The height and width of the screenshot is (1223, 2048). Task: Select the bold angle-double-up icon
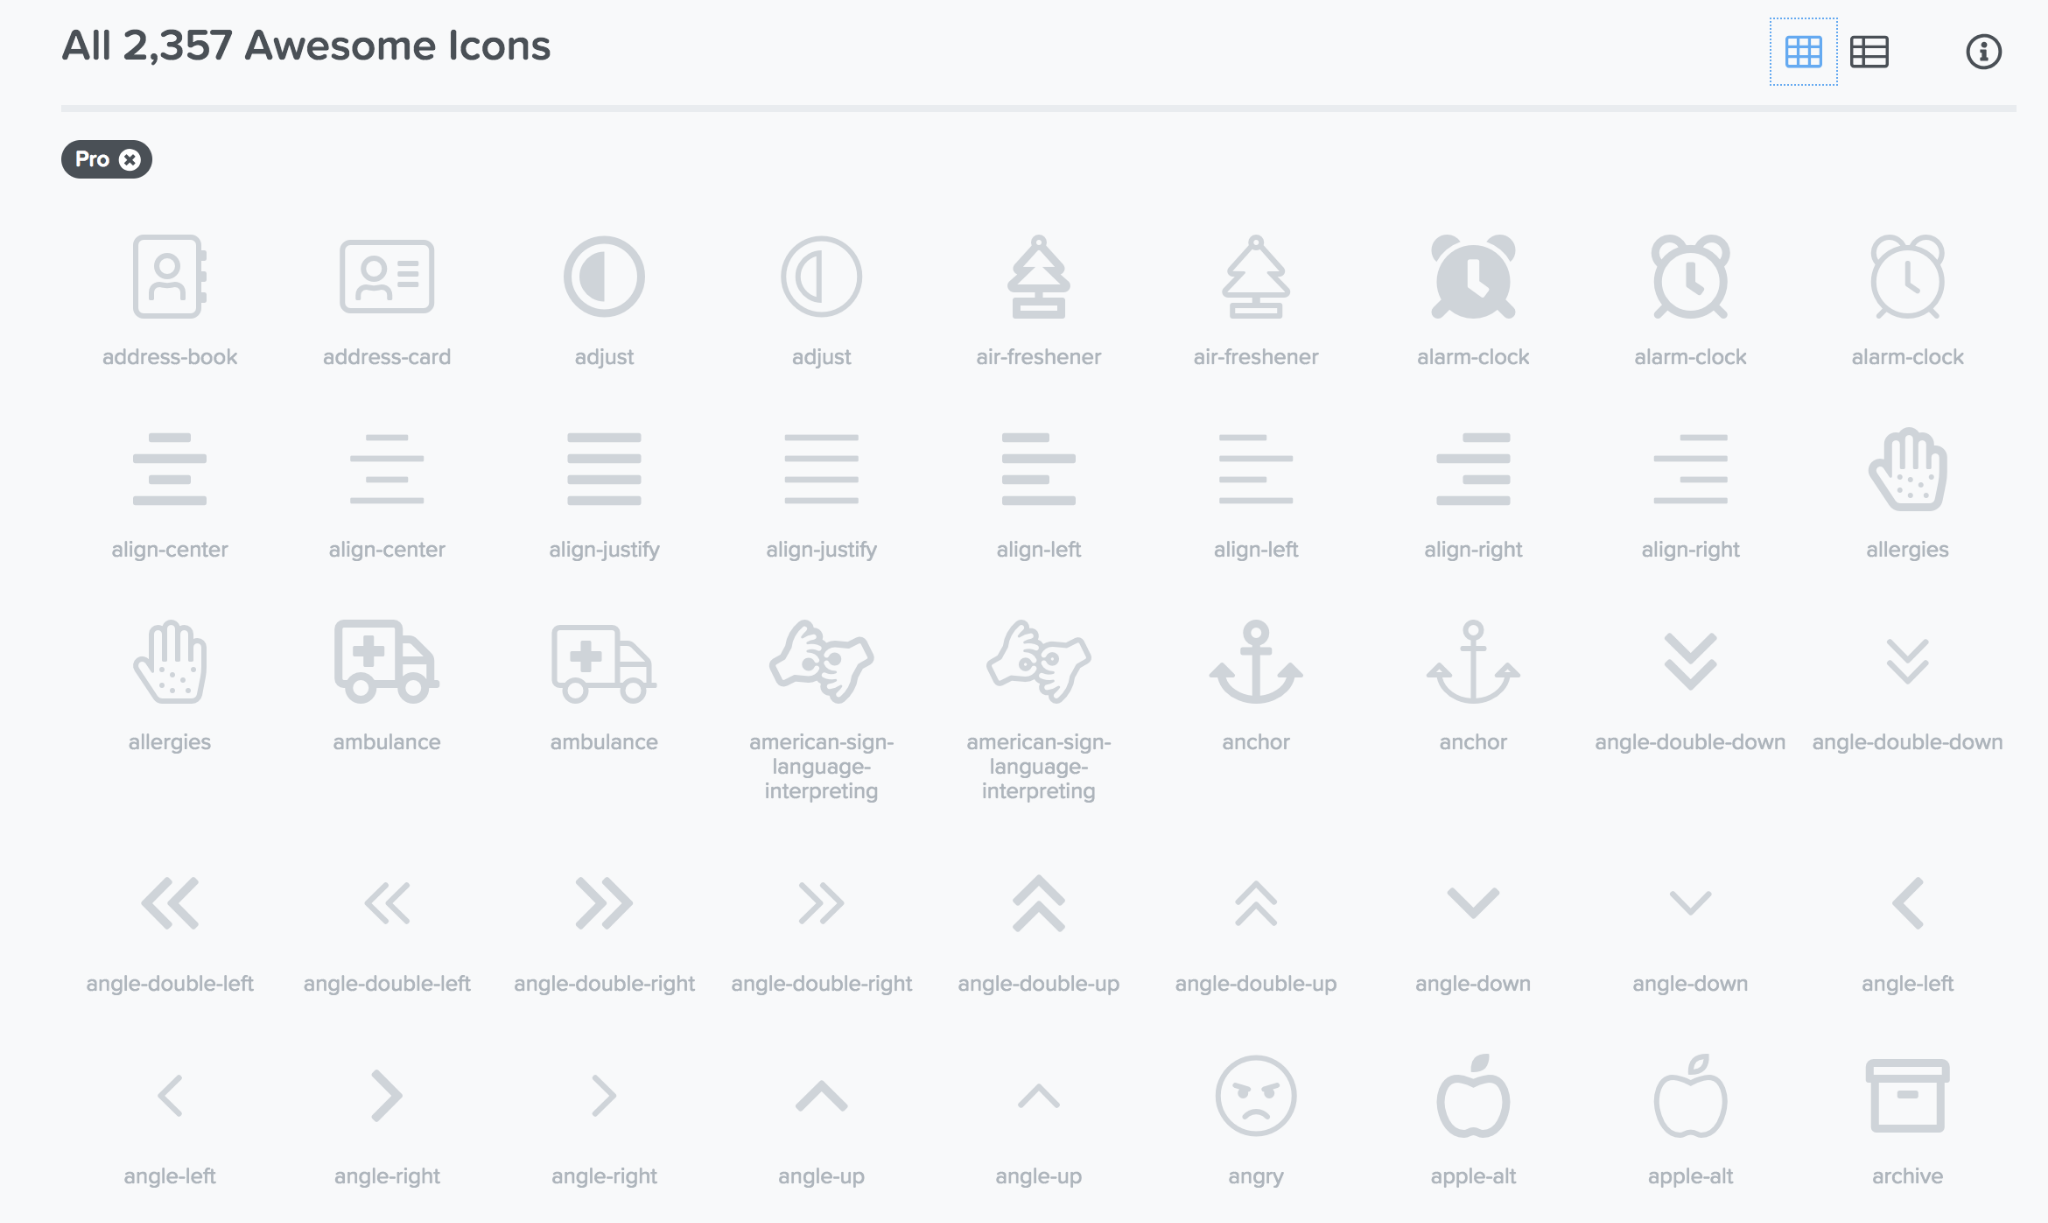click(x=1038, y=903)
